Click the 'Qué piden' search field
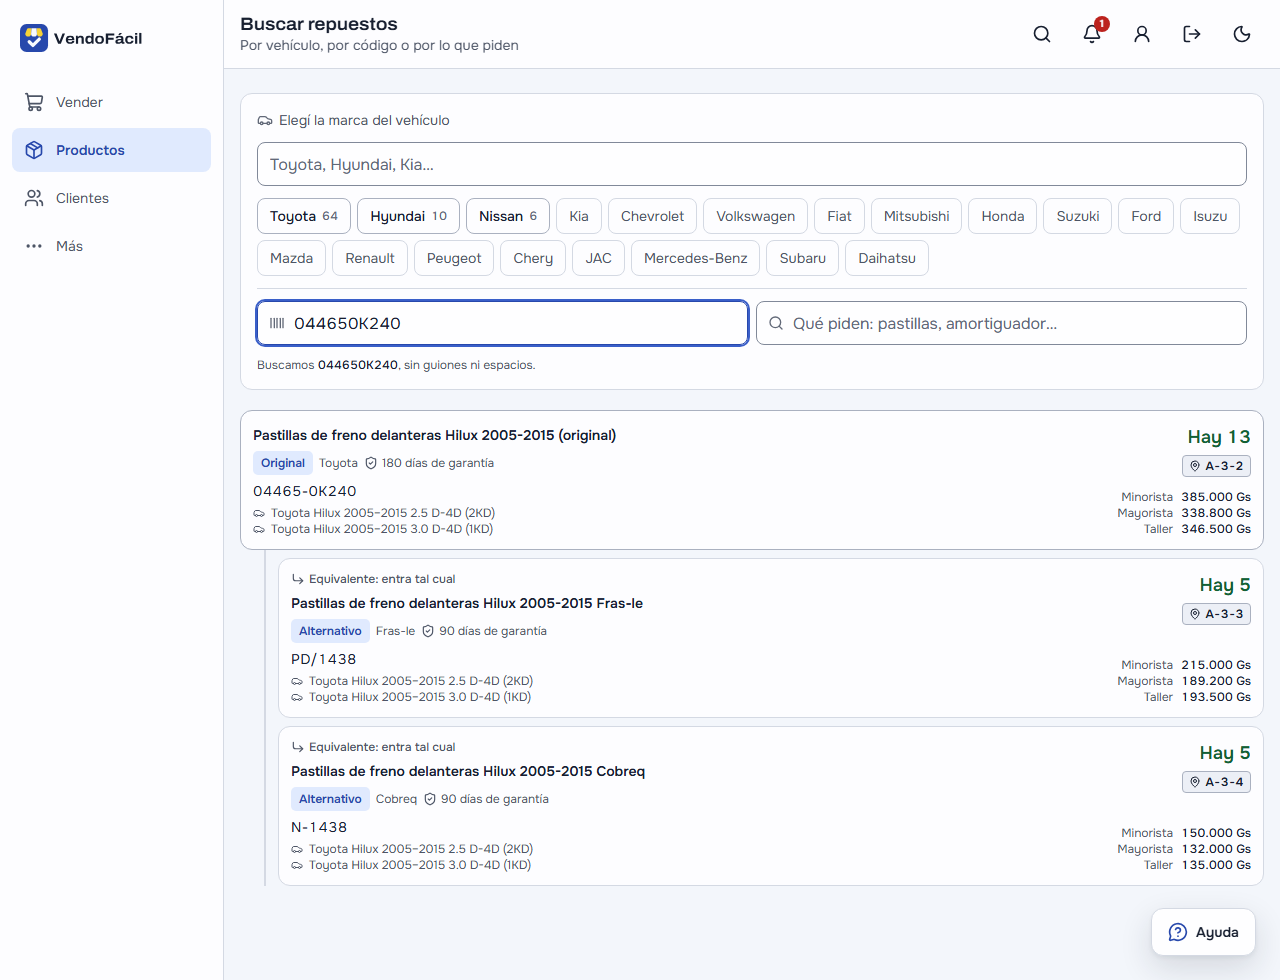This screenshot has width=1280, height=980. click(1001, 323)
